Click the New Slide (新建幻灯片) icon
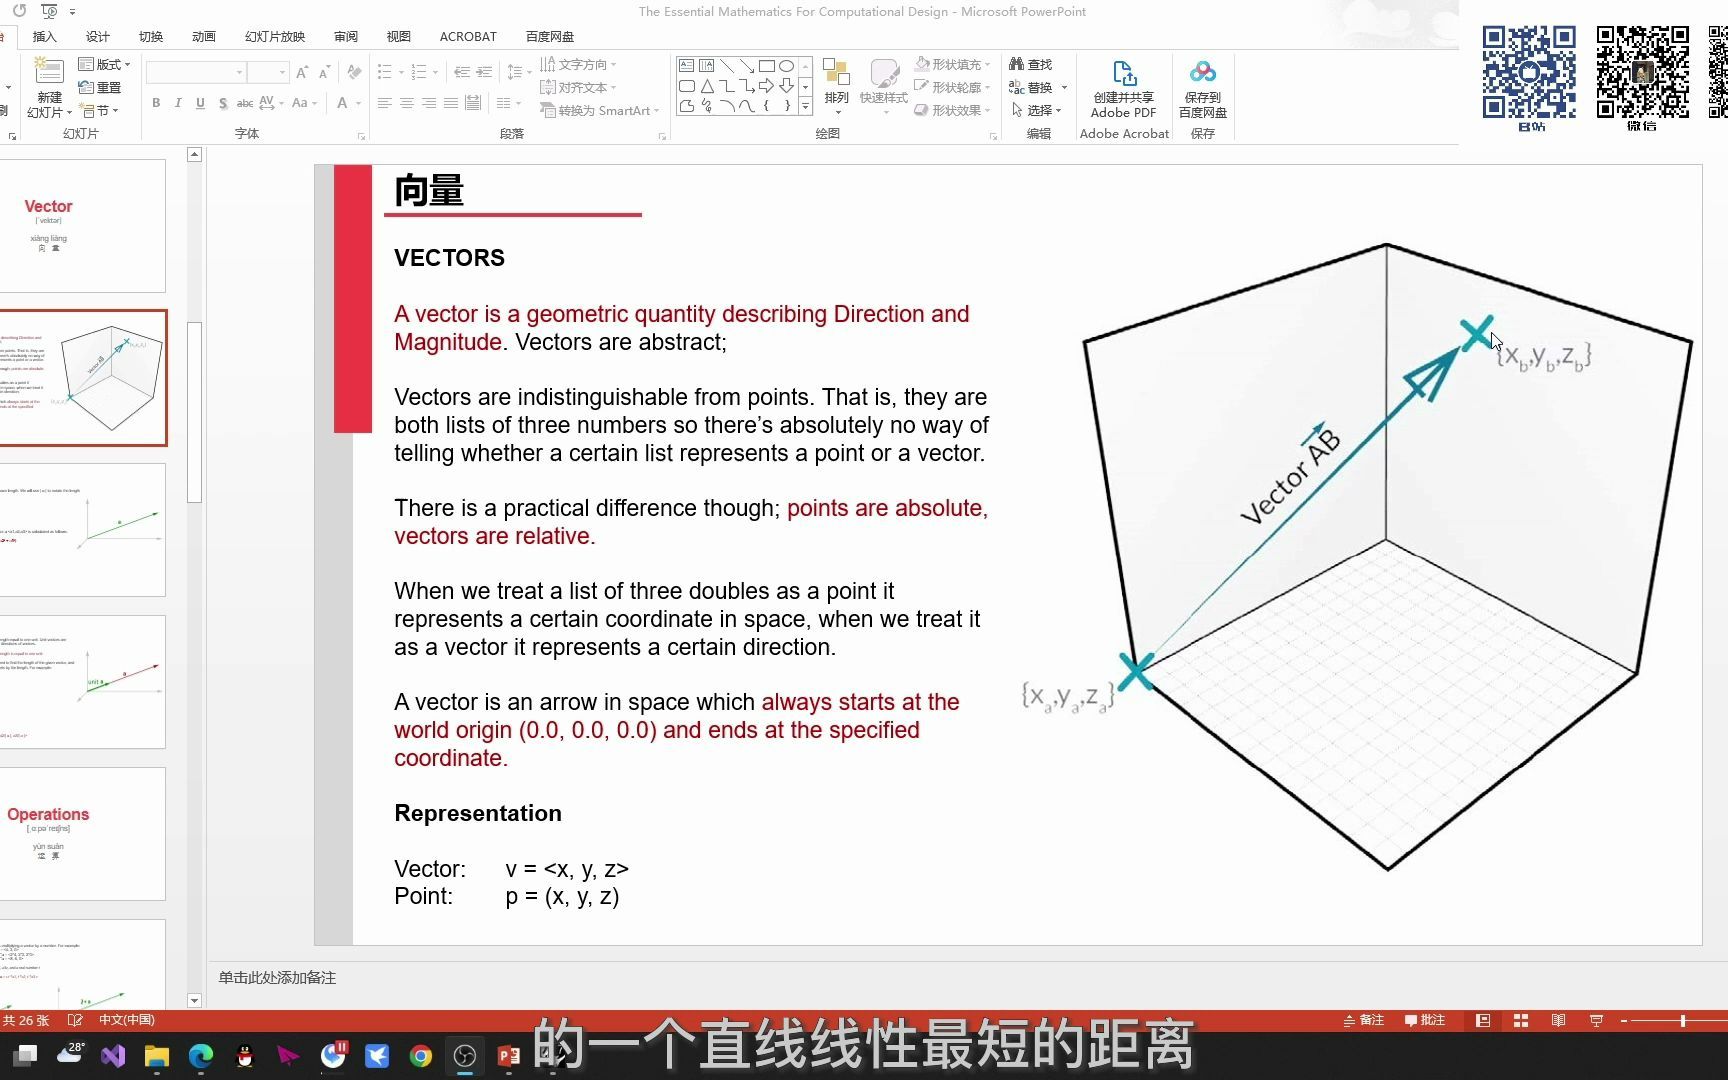The width and height of the screenshot is (1728, 1080). [48, 72]
